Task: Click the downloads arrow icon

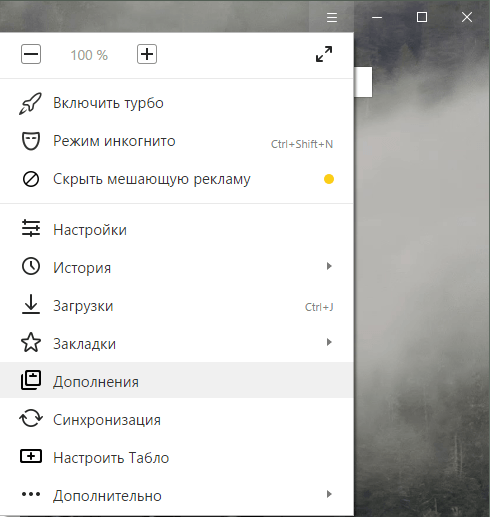Action: (x=31, y=304)
